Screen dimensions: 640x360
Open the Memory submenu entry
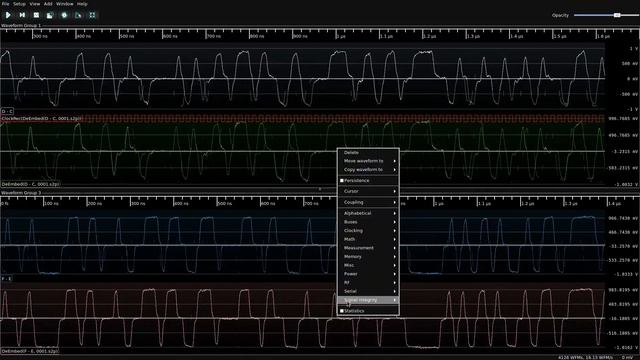pyautogui.click(x=368, y=257)
